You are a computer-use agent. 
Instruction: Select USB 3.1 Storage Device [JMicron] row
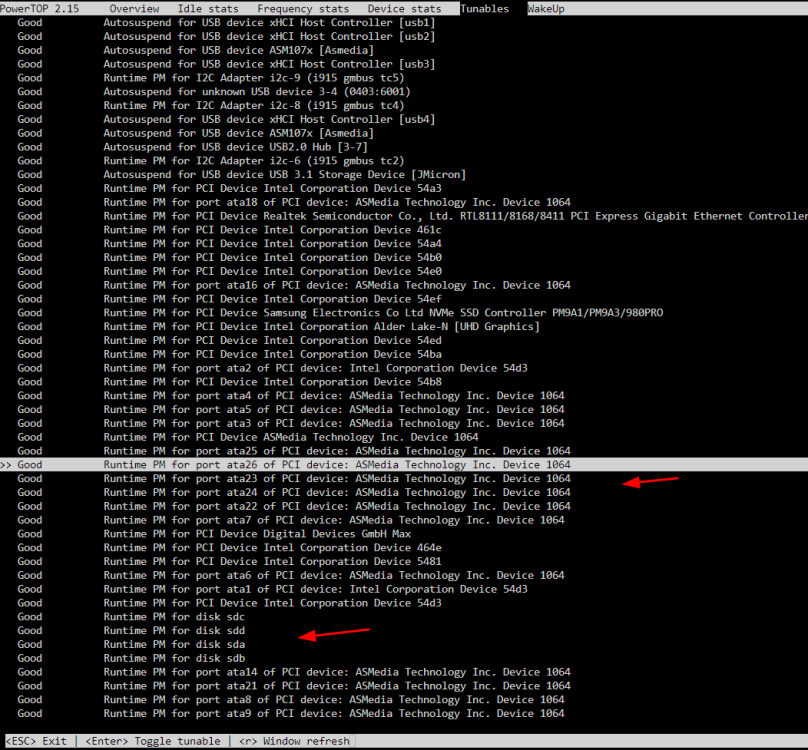pyautogui.click(x=404, y=175)
